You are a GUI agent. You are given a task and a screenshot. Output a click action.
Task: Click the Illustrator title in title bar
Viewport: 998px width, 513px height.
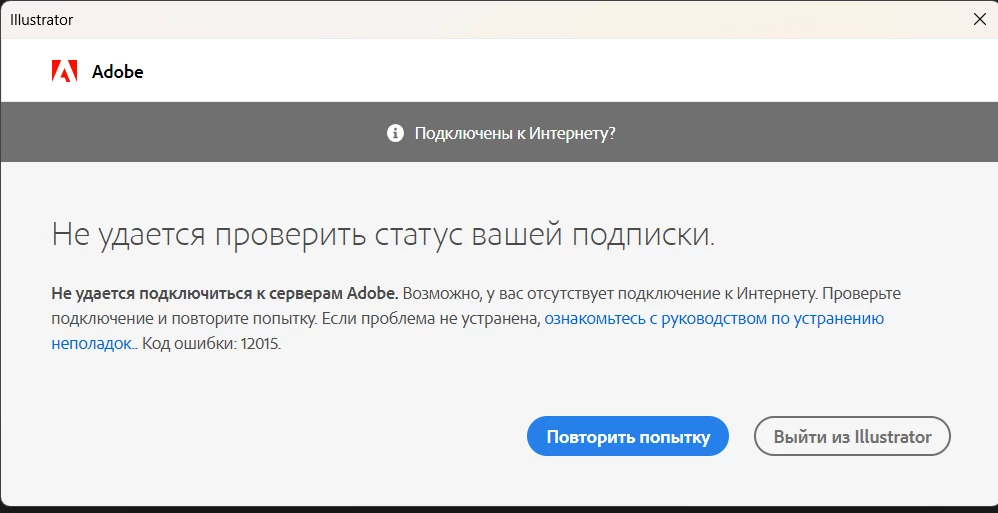(x=41, y=20)
